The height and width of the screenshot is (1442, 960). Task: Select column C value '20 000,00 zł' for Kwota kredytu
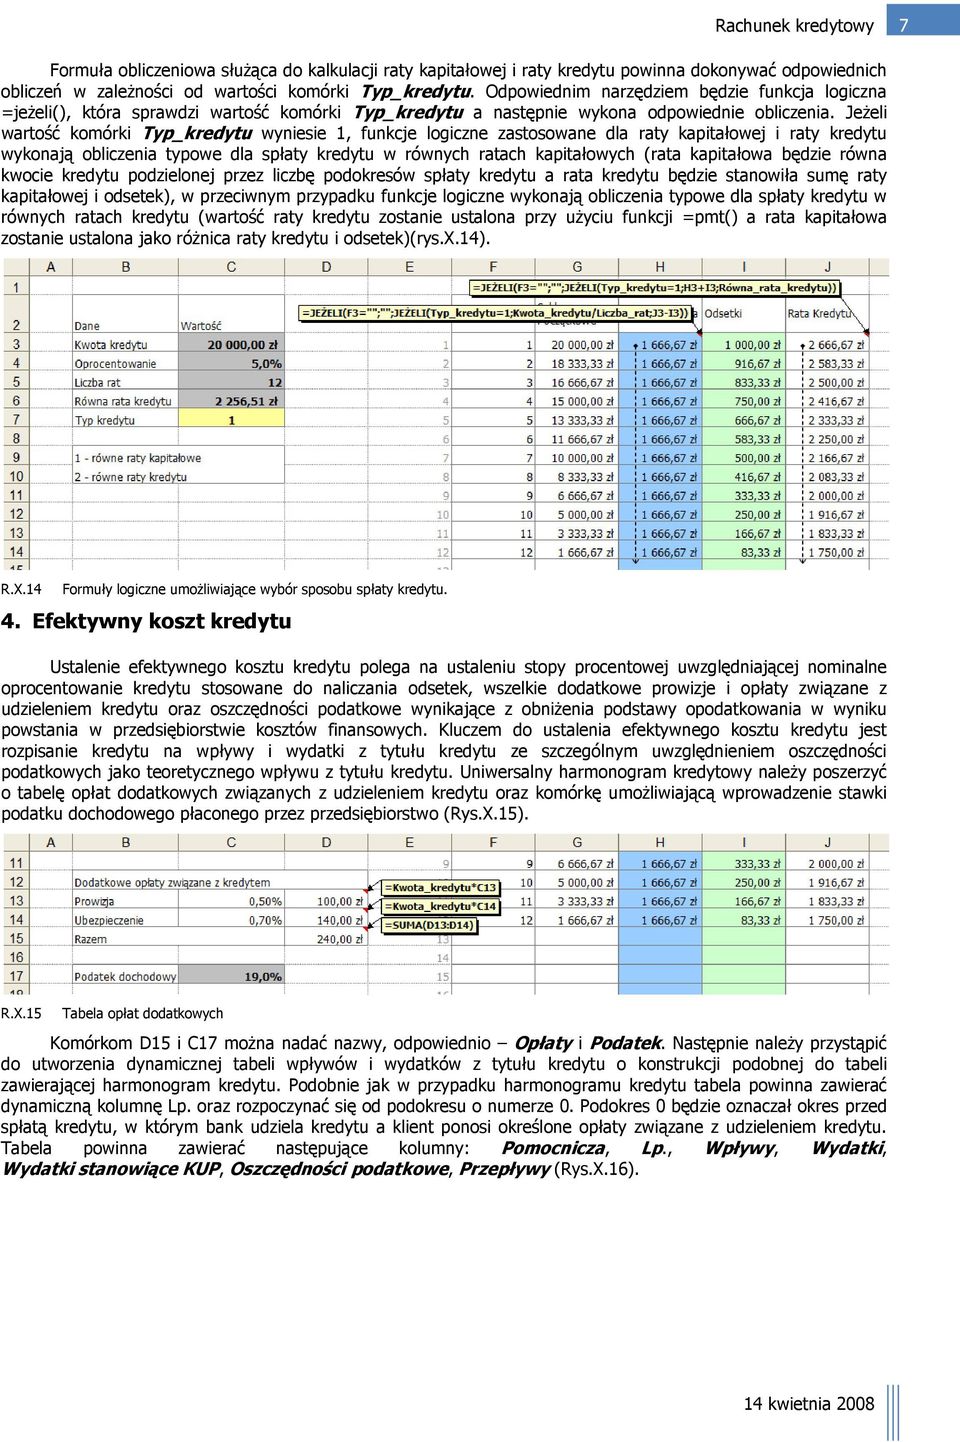[231, 345]
